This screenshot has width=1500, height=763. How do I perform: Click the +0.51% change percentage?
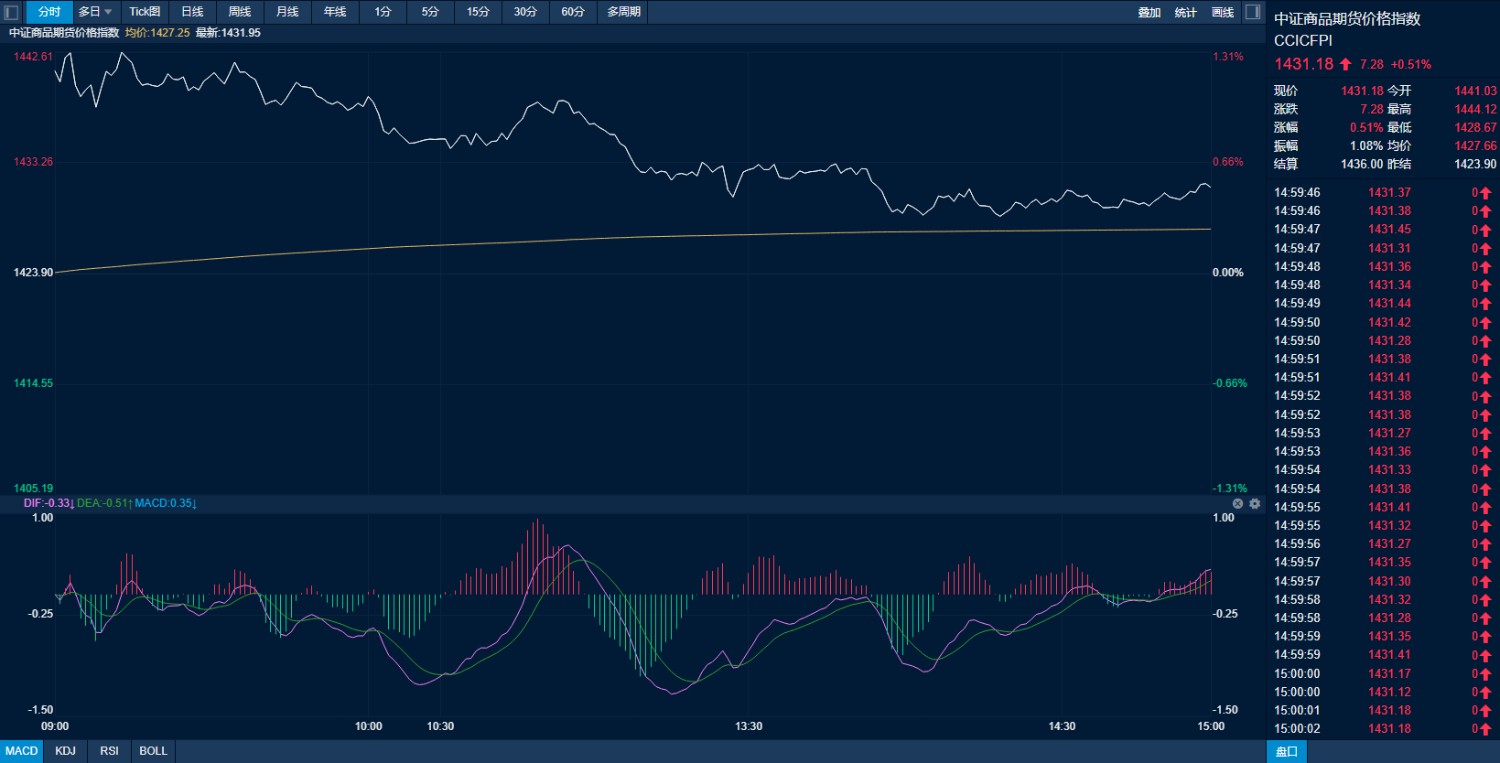click(1410, 64)
